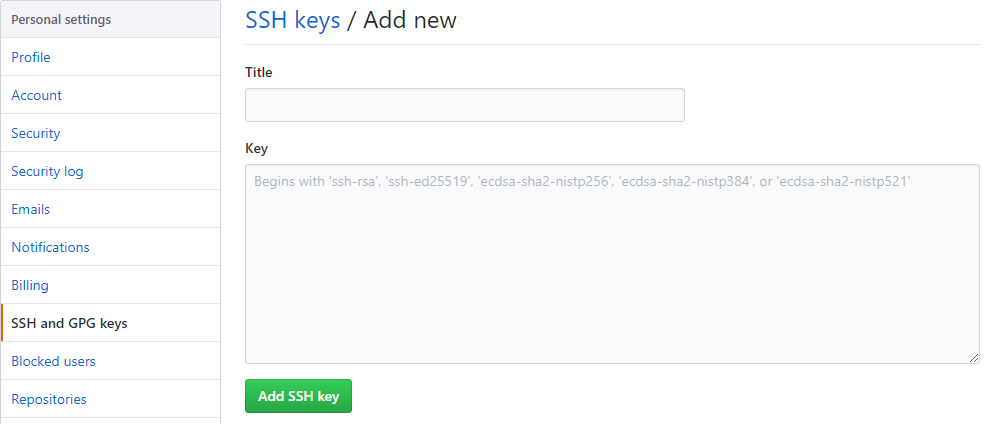Navigate to Notifications settings
The image size is (986, 424).
pos(50,247)
